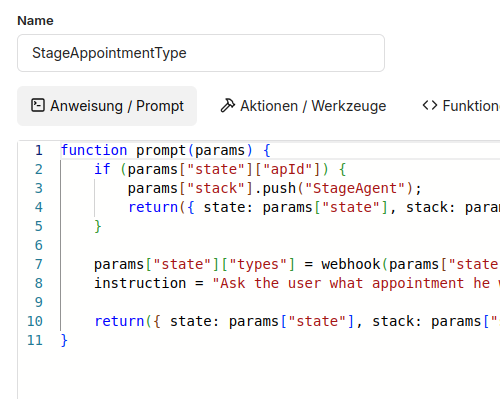
Task: Click line number 3 in the editor gutter
Action: coord(39,188)
